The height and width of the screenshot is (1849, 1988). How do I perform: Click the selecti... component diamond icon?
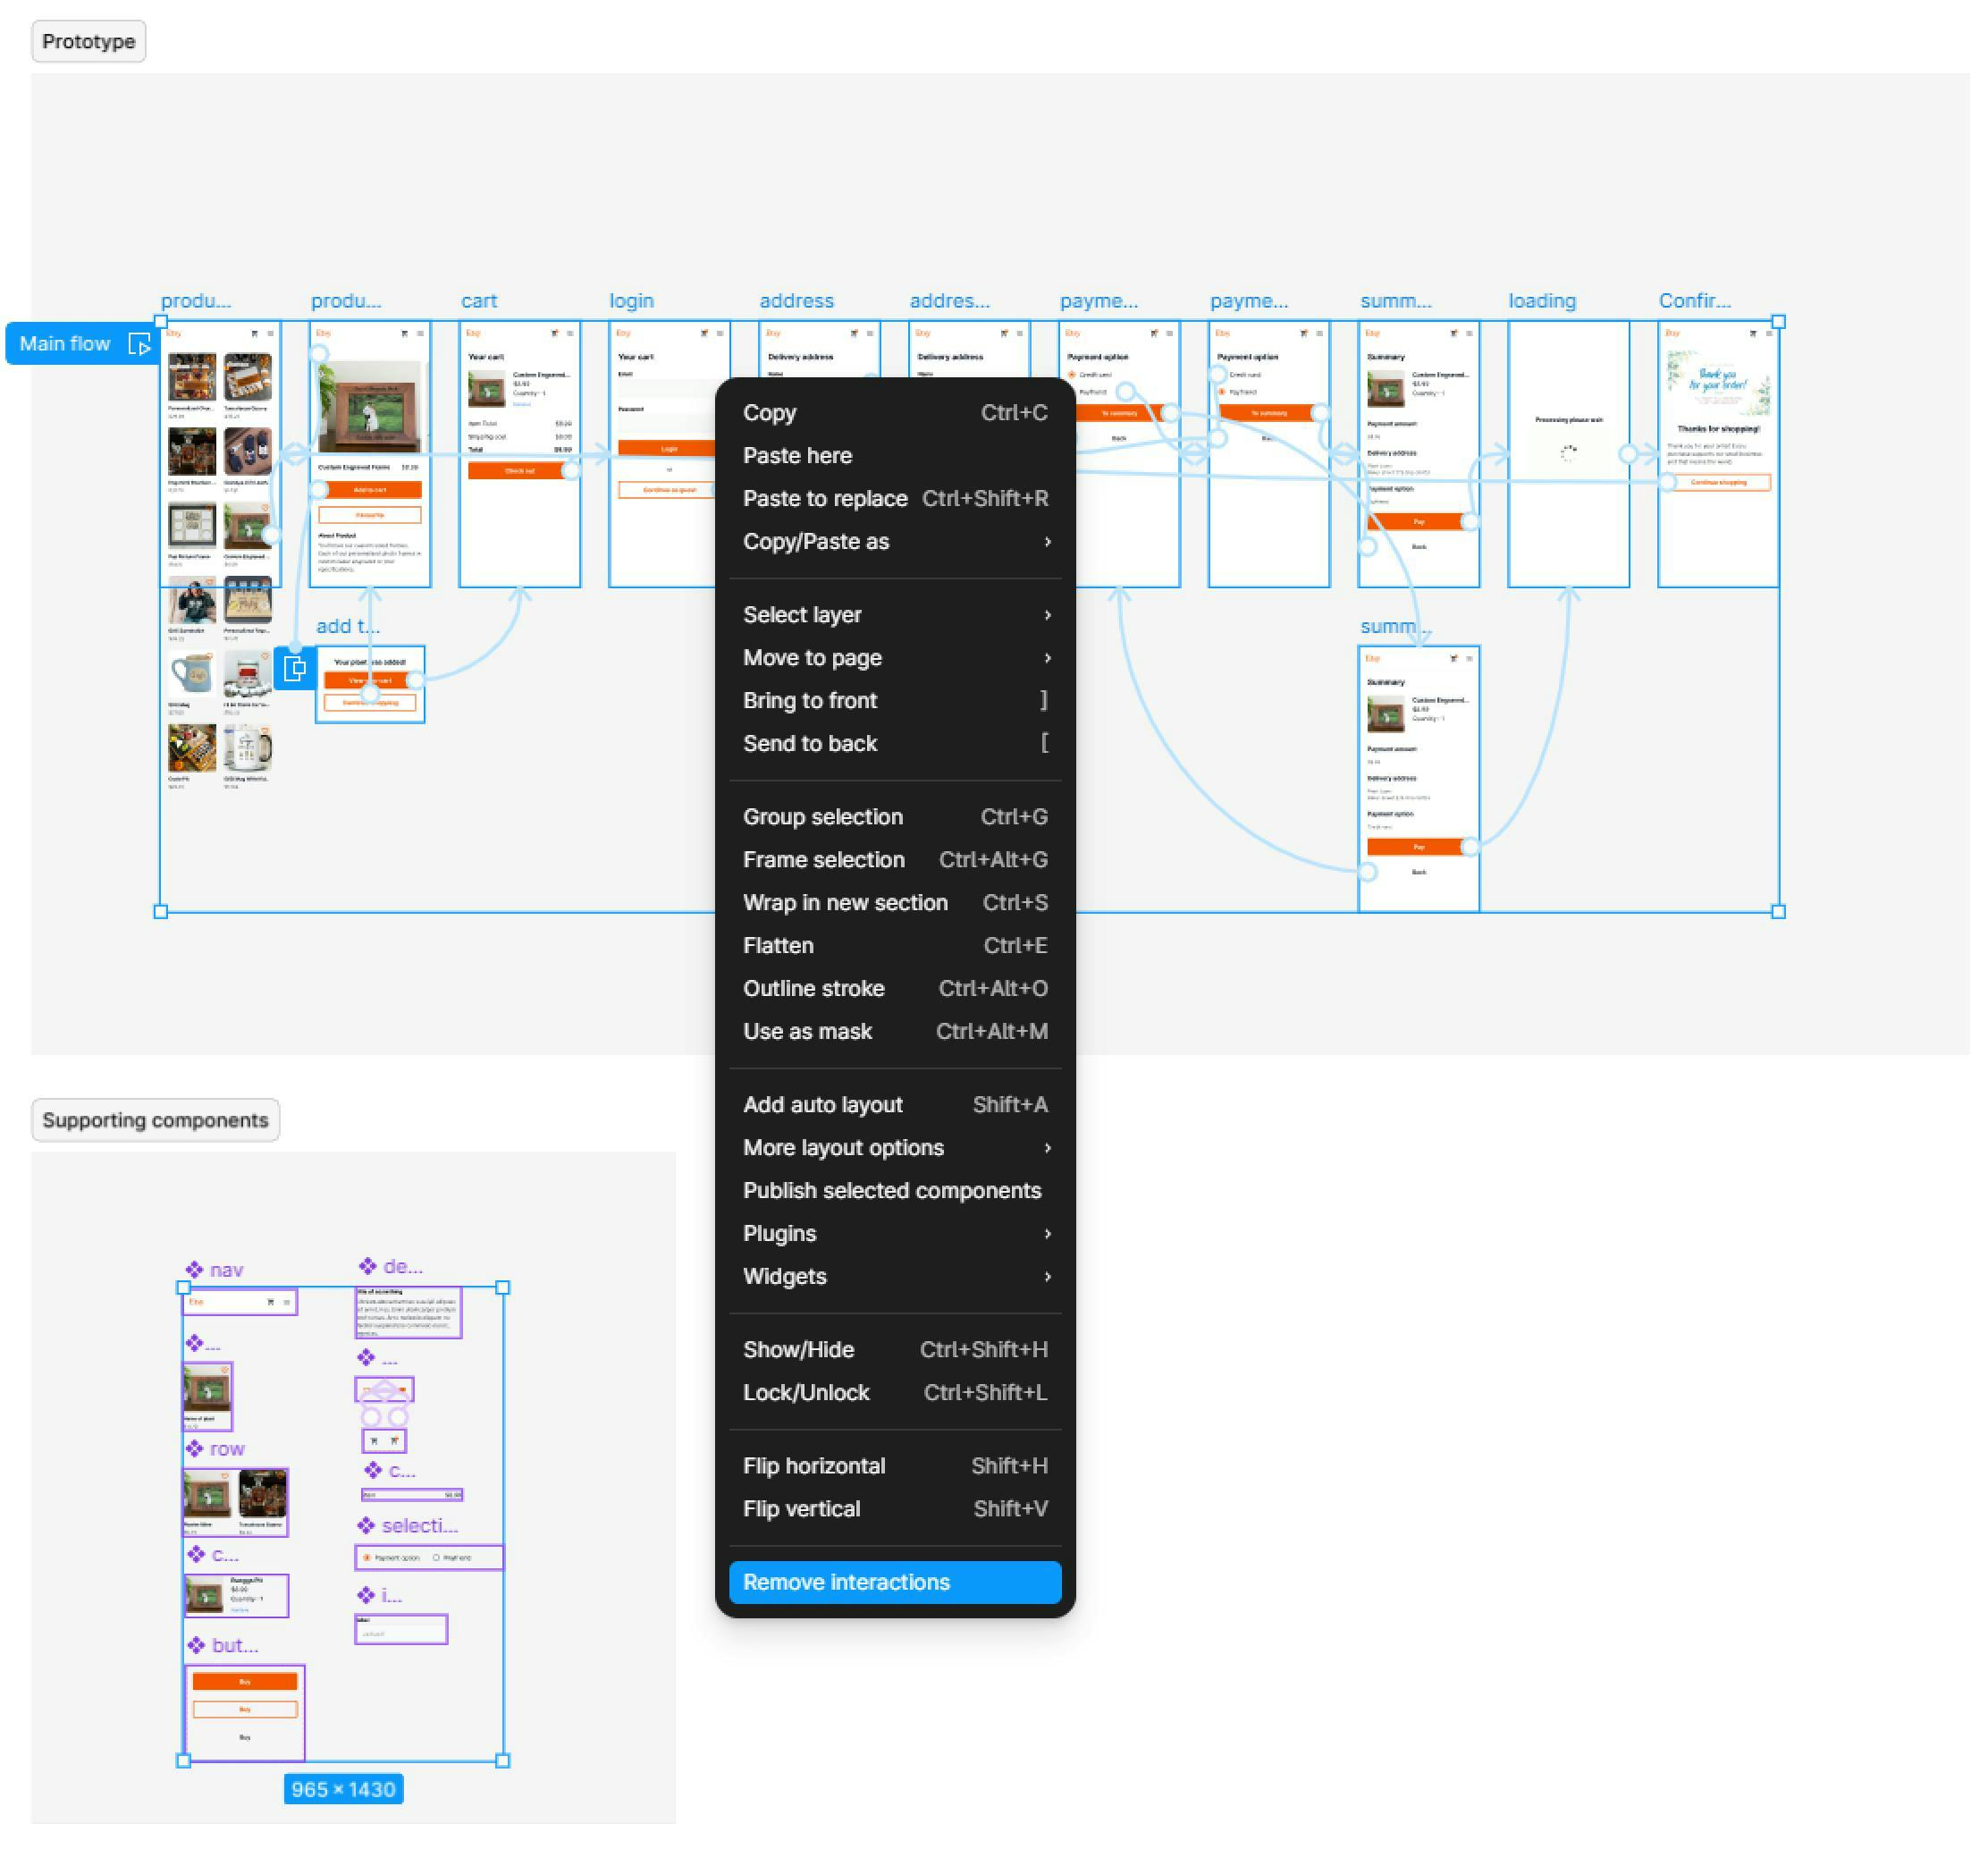pyautogui.click(x=366, y=1525)
